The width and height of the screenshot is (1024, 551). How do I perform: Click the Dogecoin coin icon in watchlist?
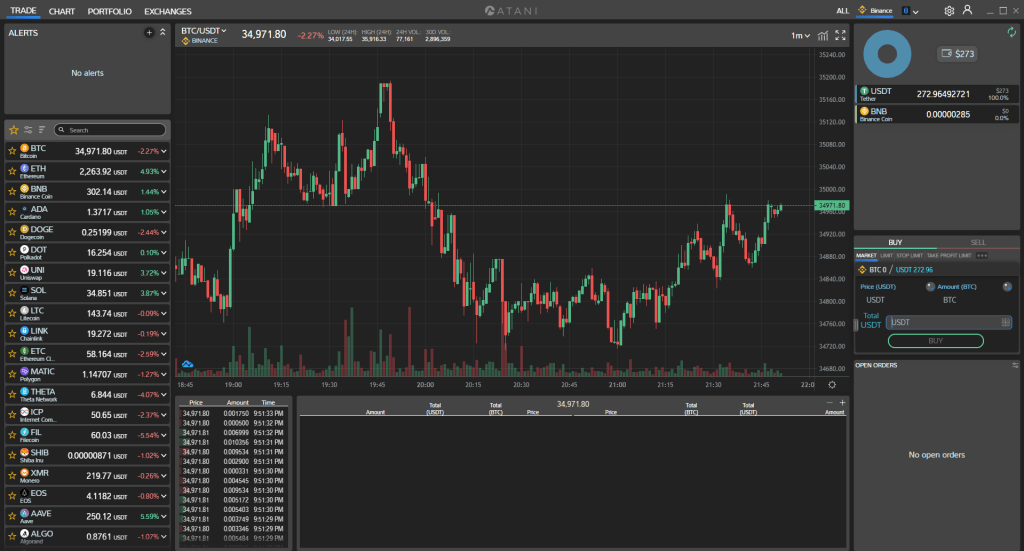pos(24,229)
